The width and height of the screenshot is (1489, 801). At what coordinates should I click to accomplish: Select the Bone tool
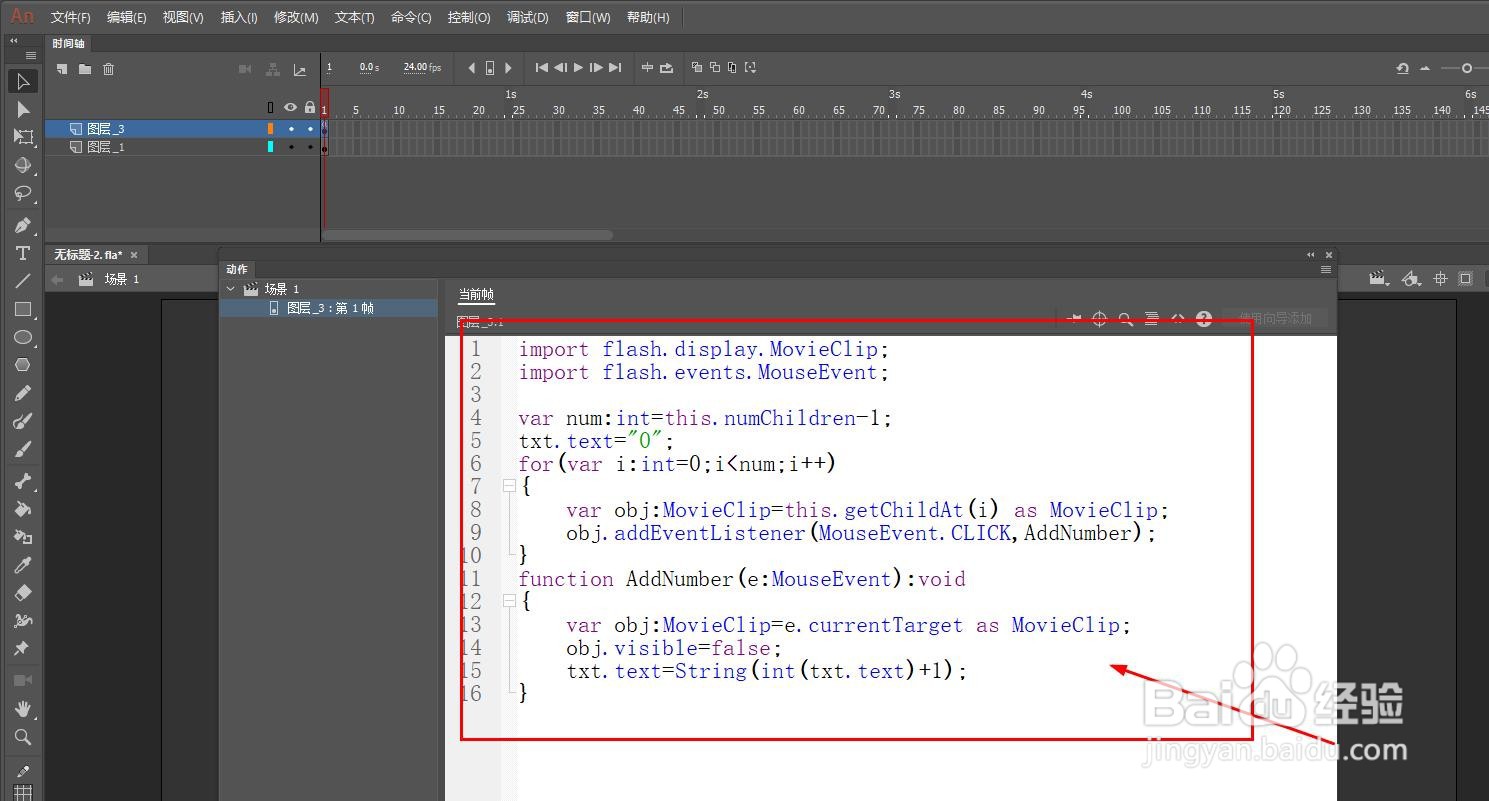pyautogui.click(x=23, y=481)
